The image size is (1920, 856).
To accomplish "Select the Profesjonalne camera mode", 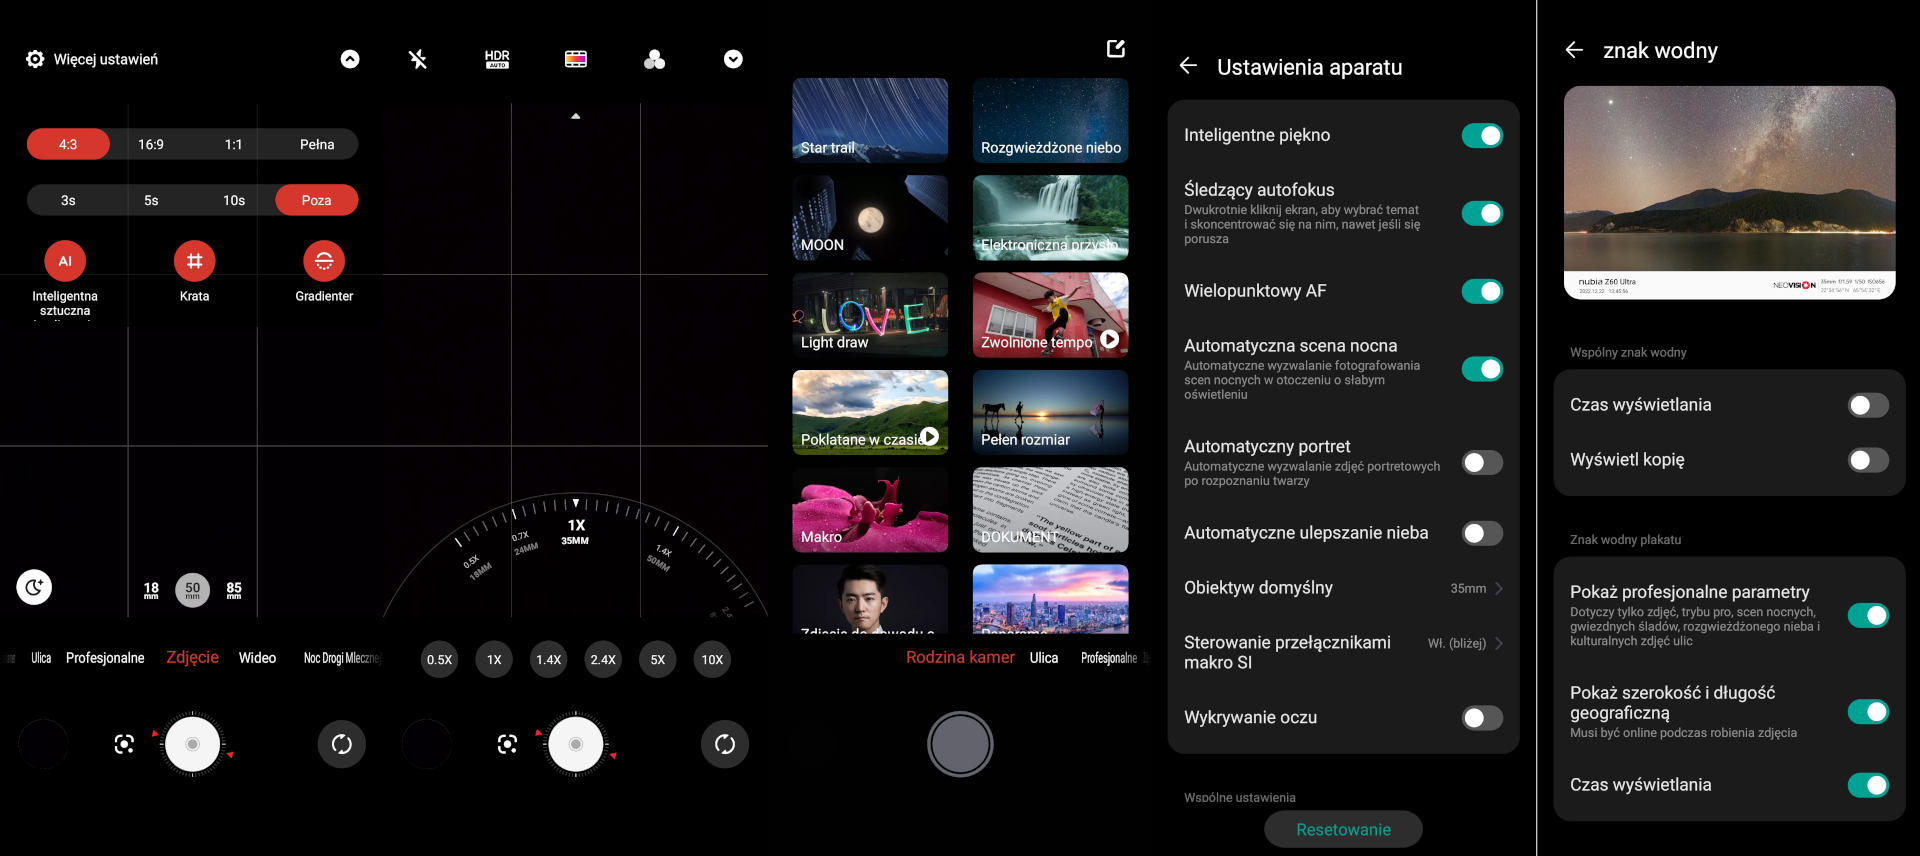I will (105, 658).
